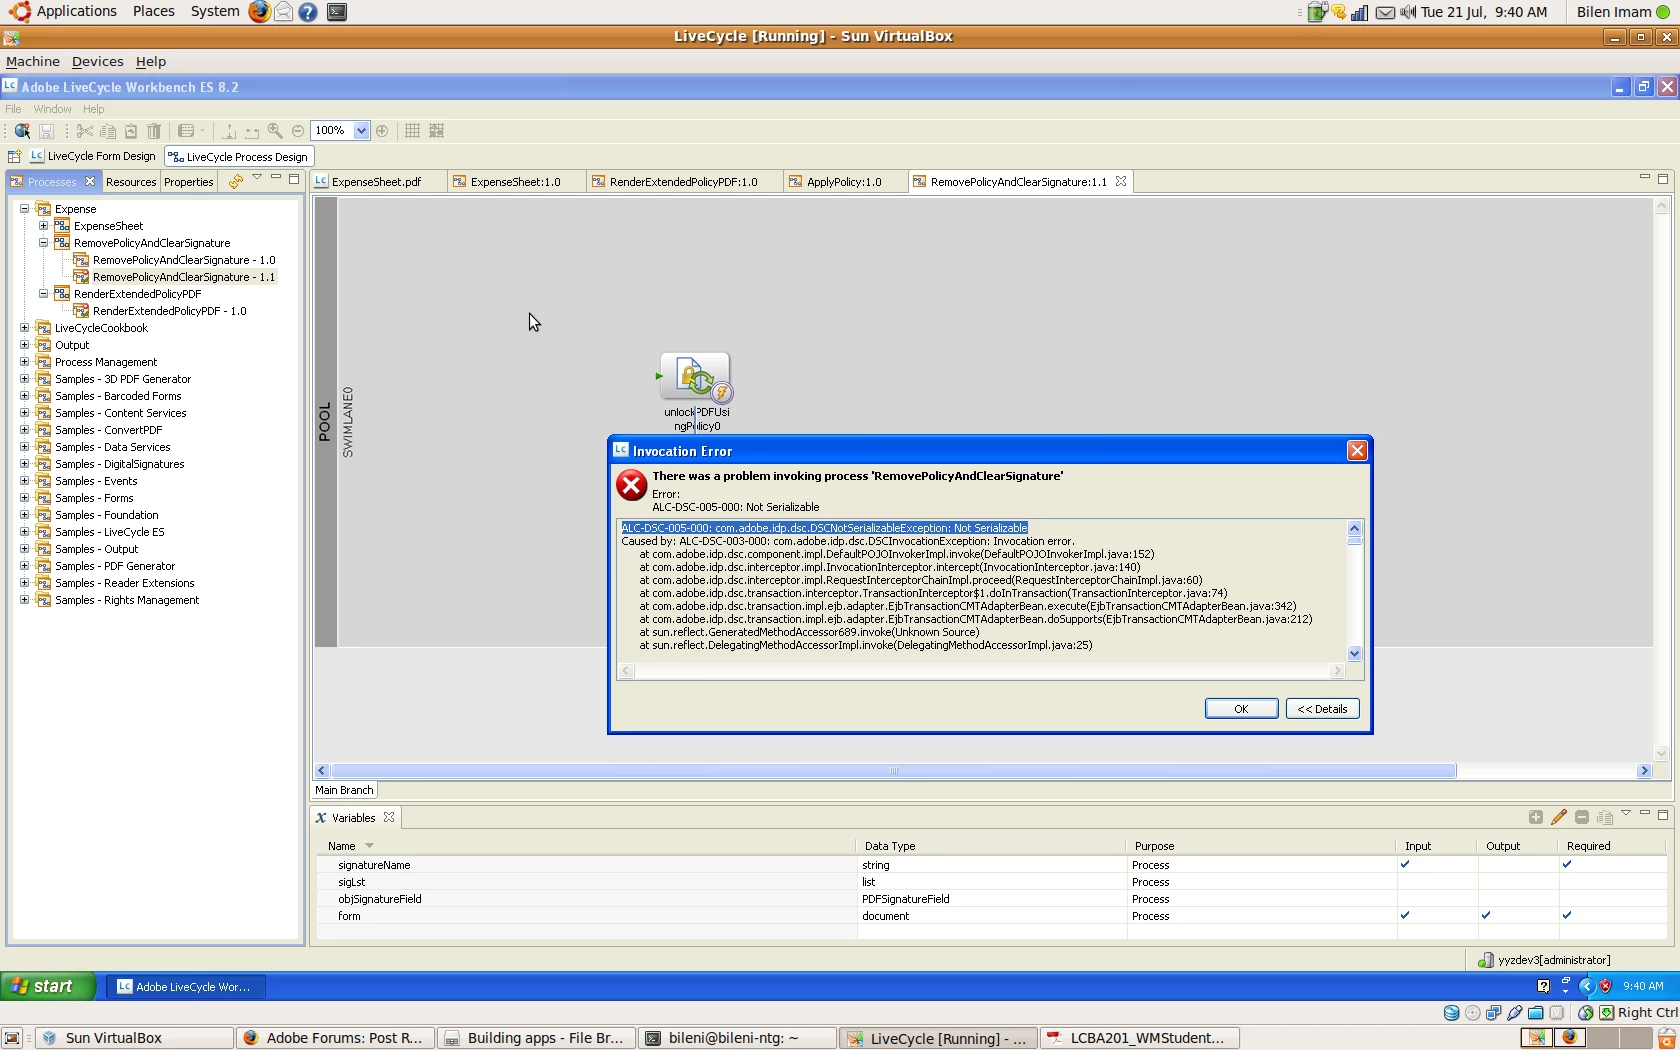Open the Processes view menu triangle
The image size is (1680, 1050).
coord(257,178)
